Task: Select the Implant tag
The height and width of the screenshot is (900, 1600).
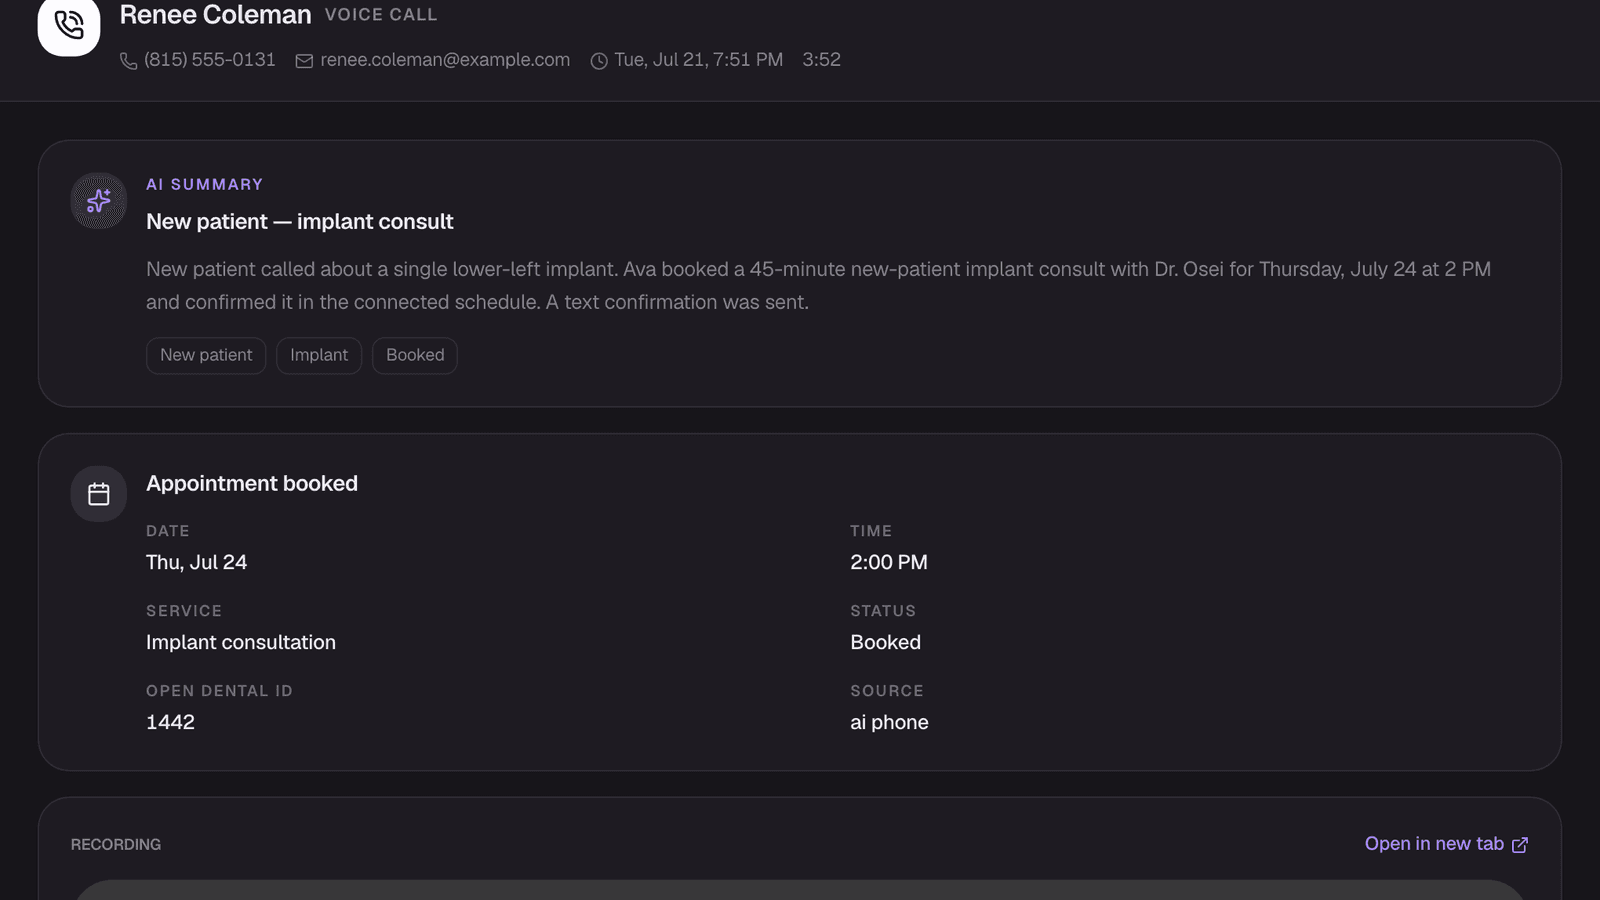Action: click(x=319, y=355)
